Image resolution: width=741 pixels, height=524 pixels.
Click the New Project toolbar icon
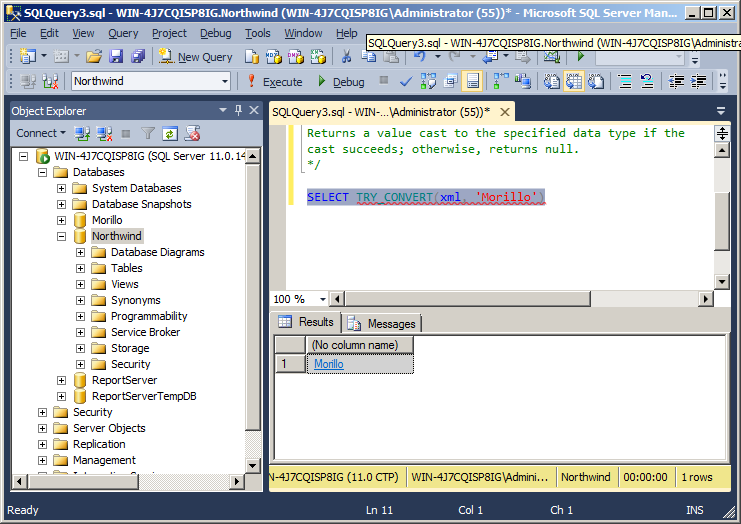(x=28, y=57)
